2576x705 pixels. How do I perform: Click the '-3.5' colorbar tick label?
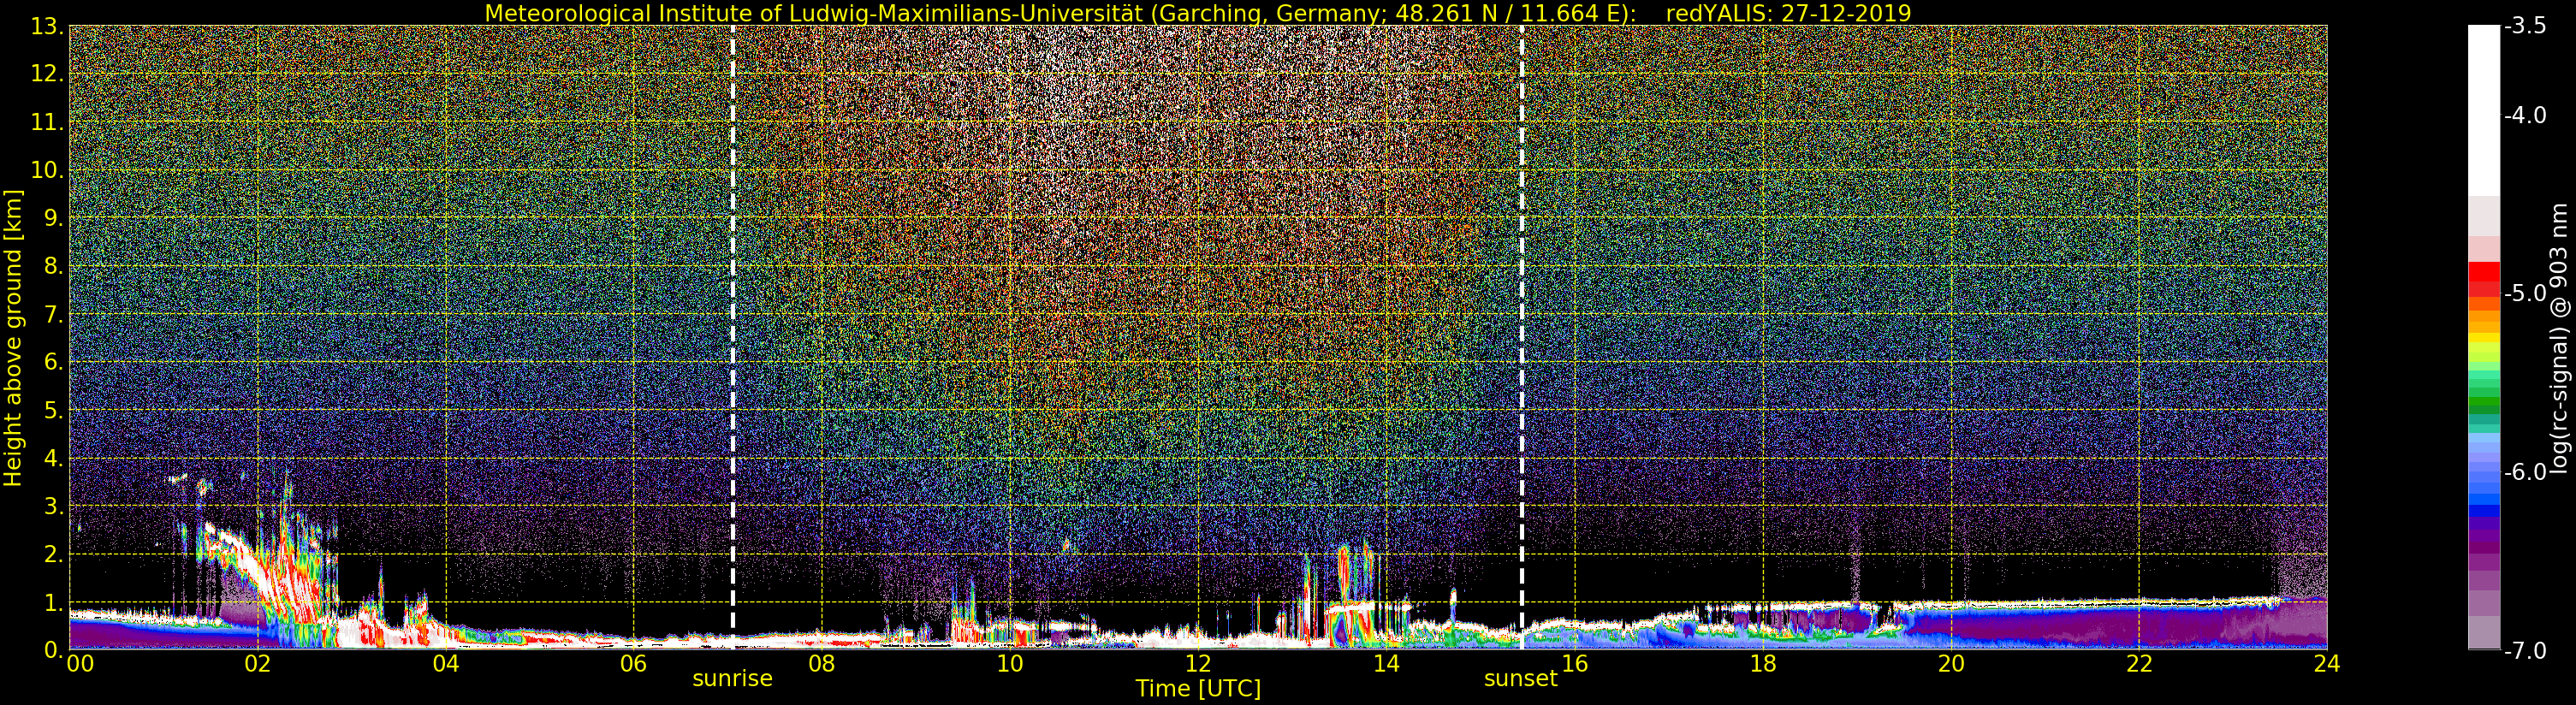coord(2525,26)
